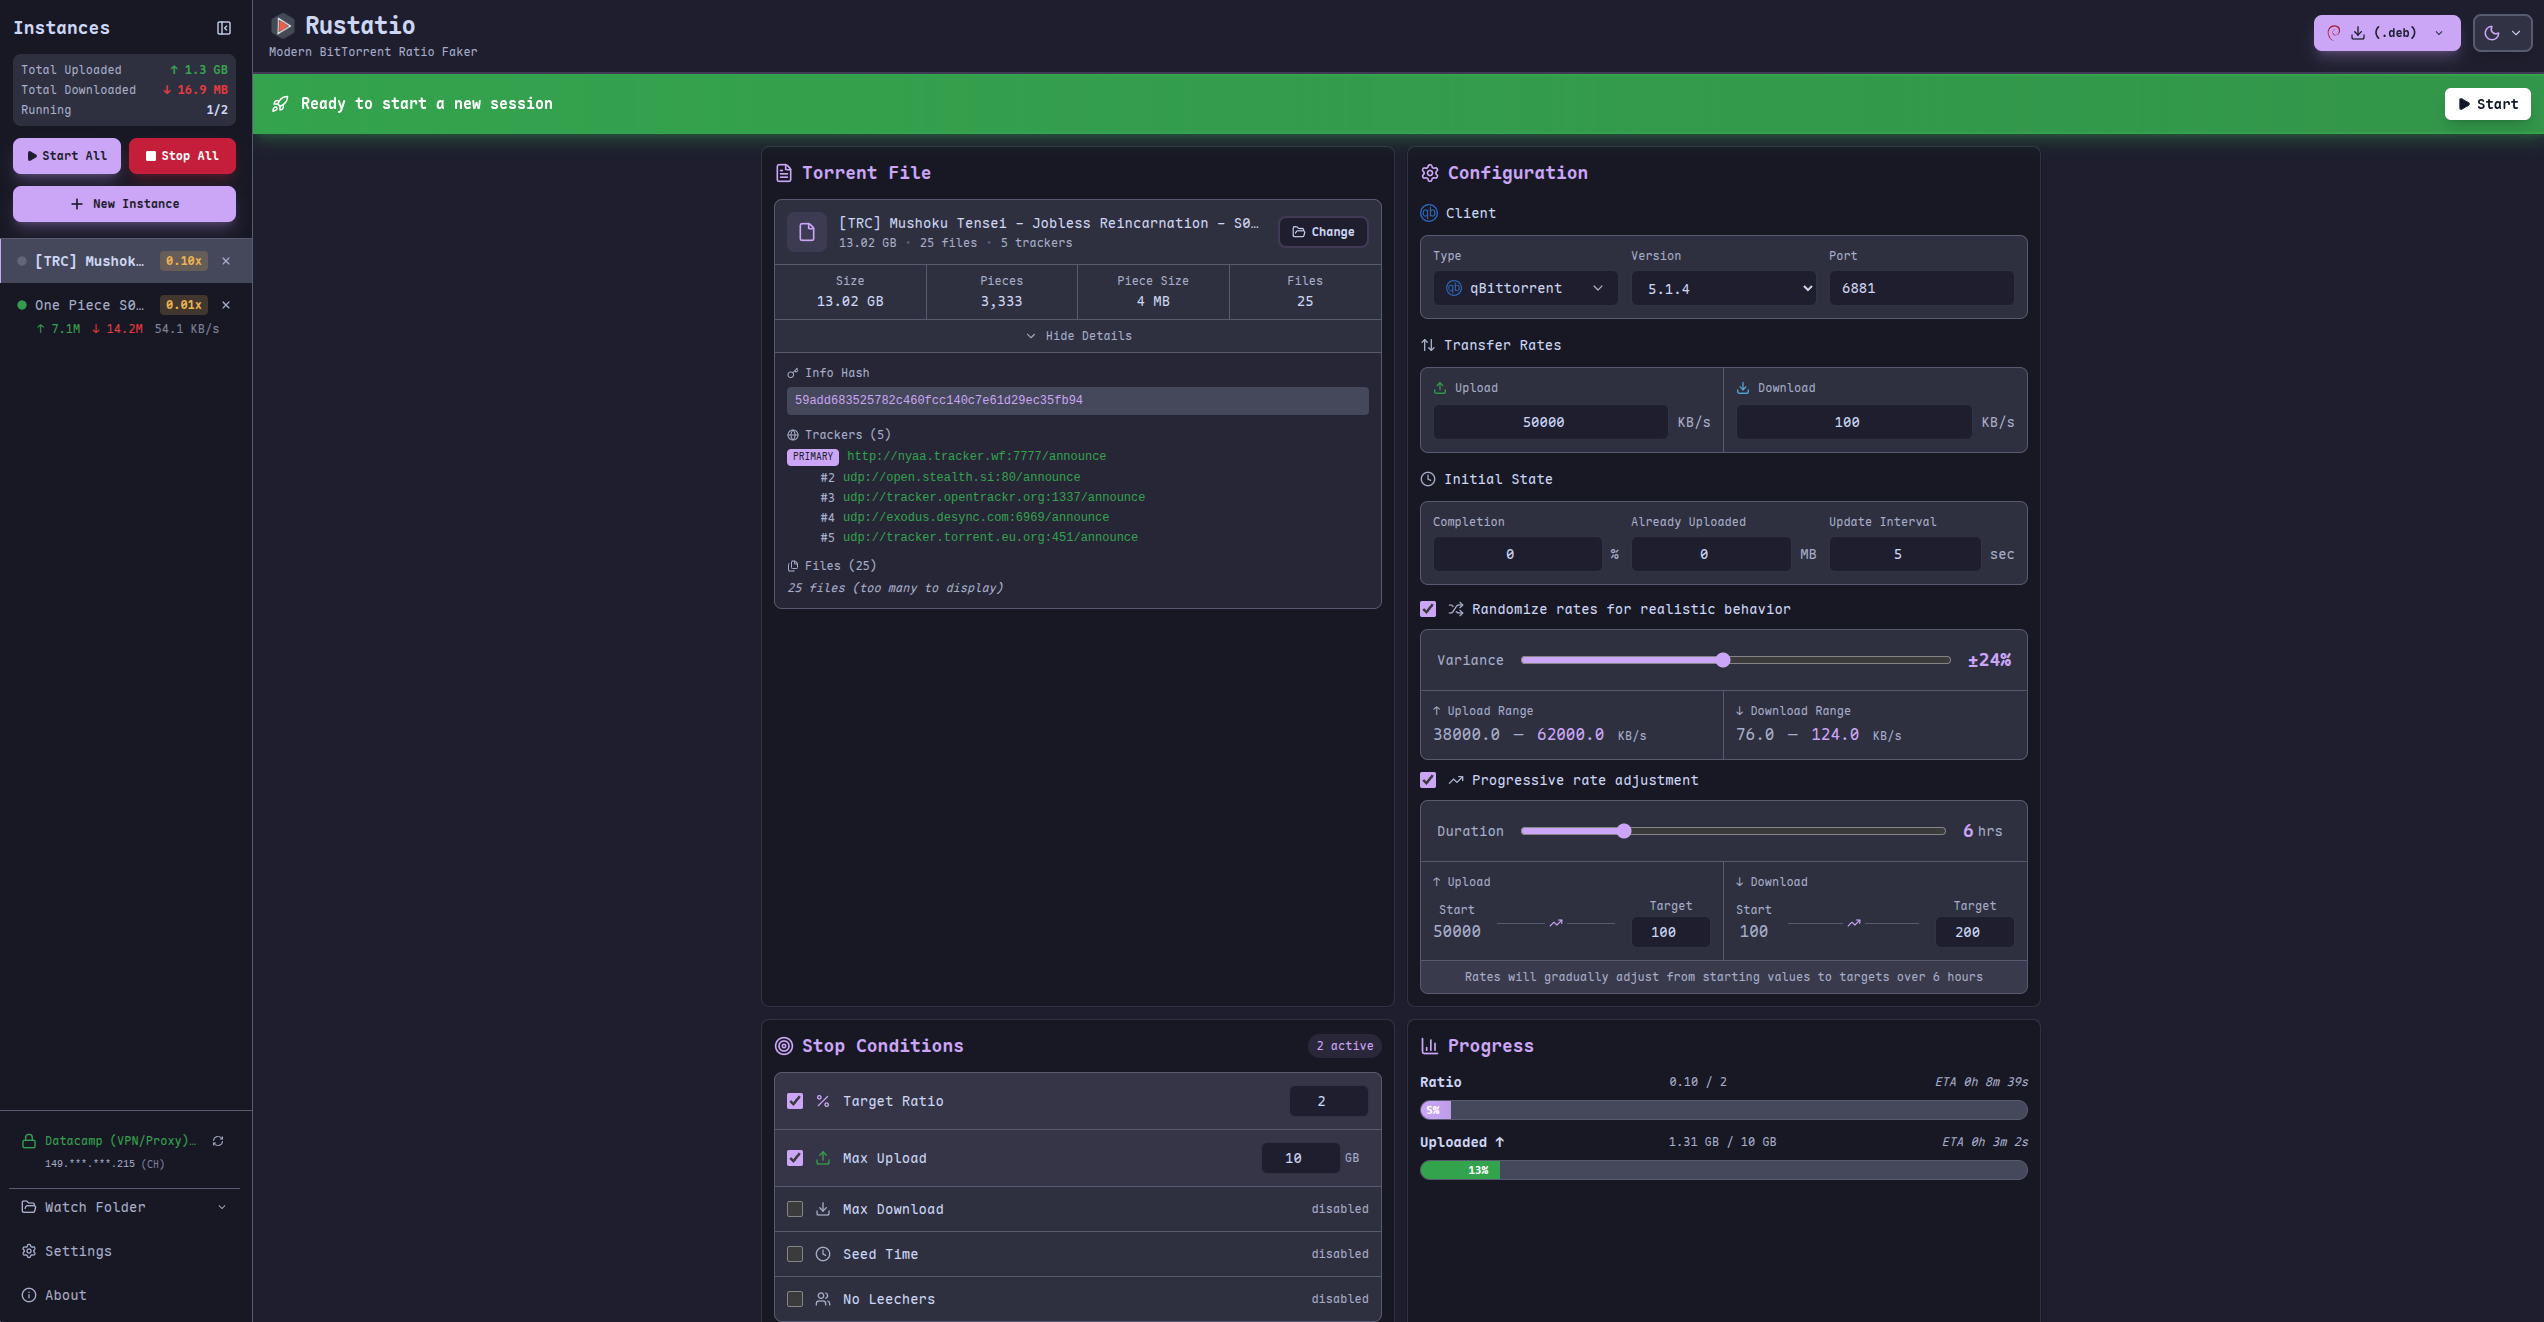Close the One Piece S0 instance

coord(226,305)
